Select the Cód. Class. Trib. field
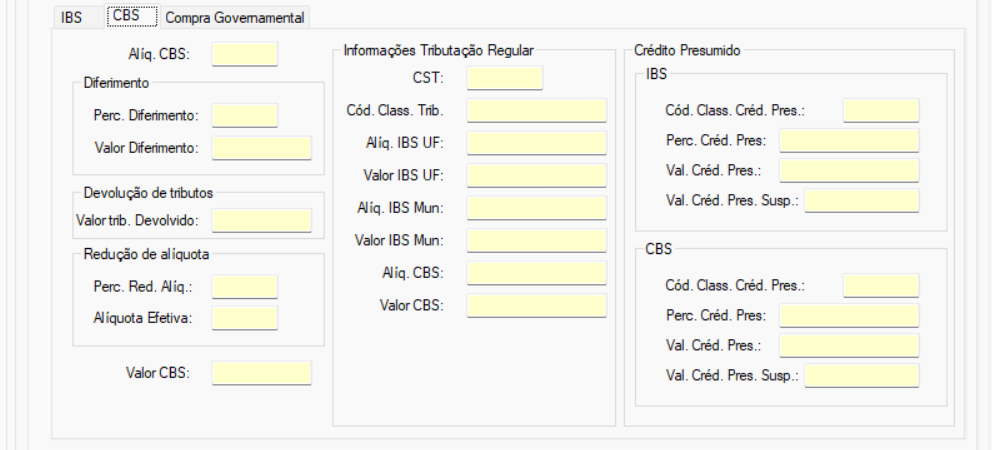 (536, 110)
